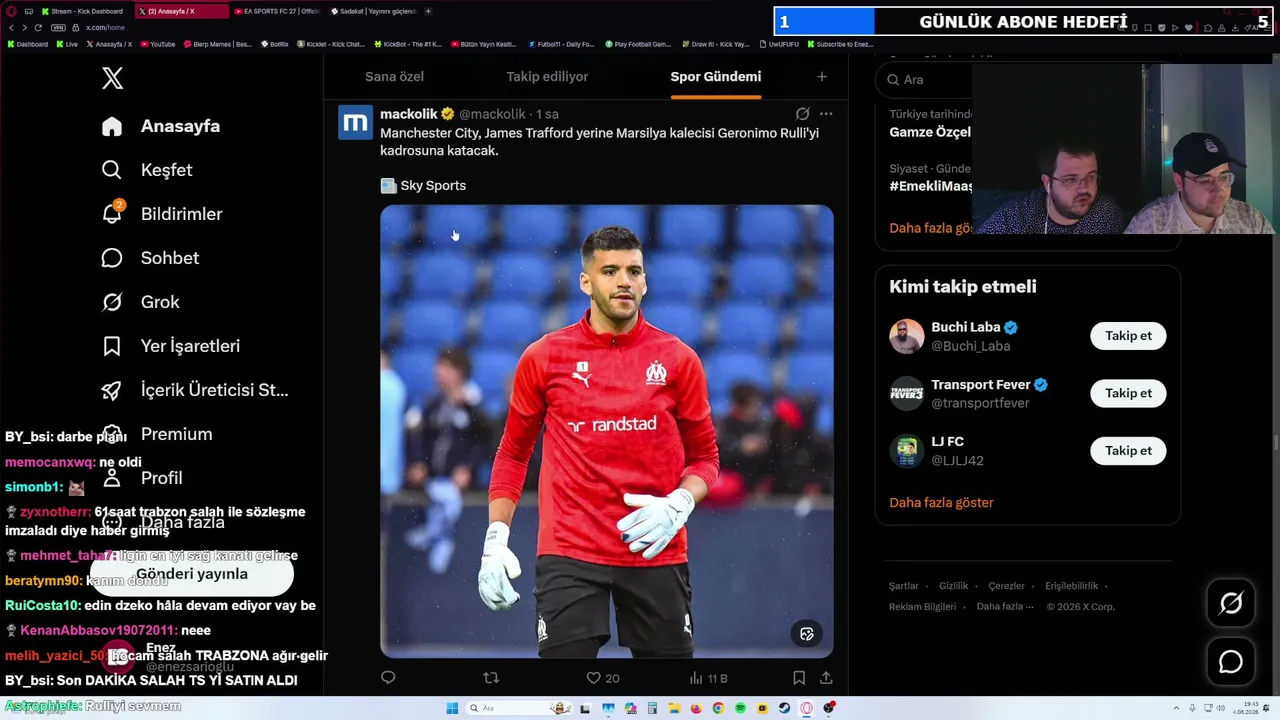This screenshot has width=1280, height=720.
Task: Open the BotRix bookmark
Action: pos(275,44)
